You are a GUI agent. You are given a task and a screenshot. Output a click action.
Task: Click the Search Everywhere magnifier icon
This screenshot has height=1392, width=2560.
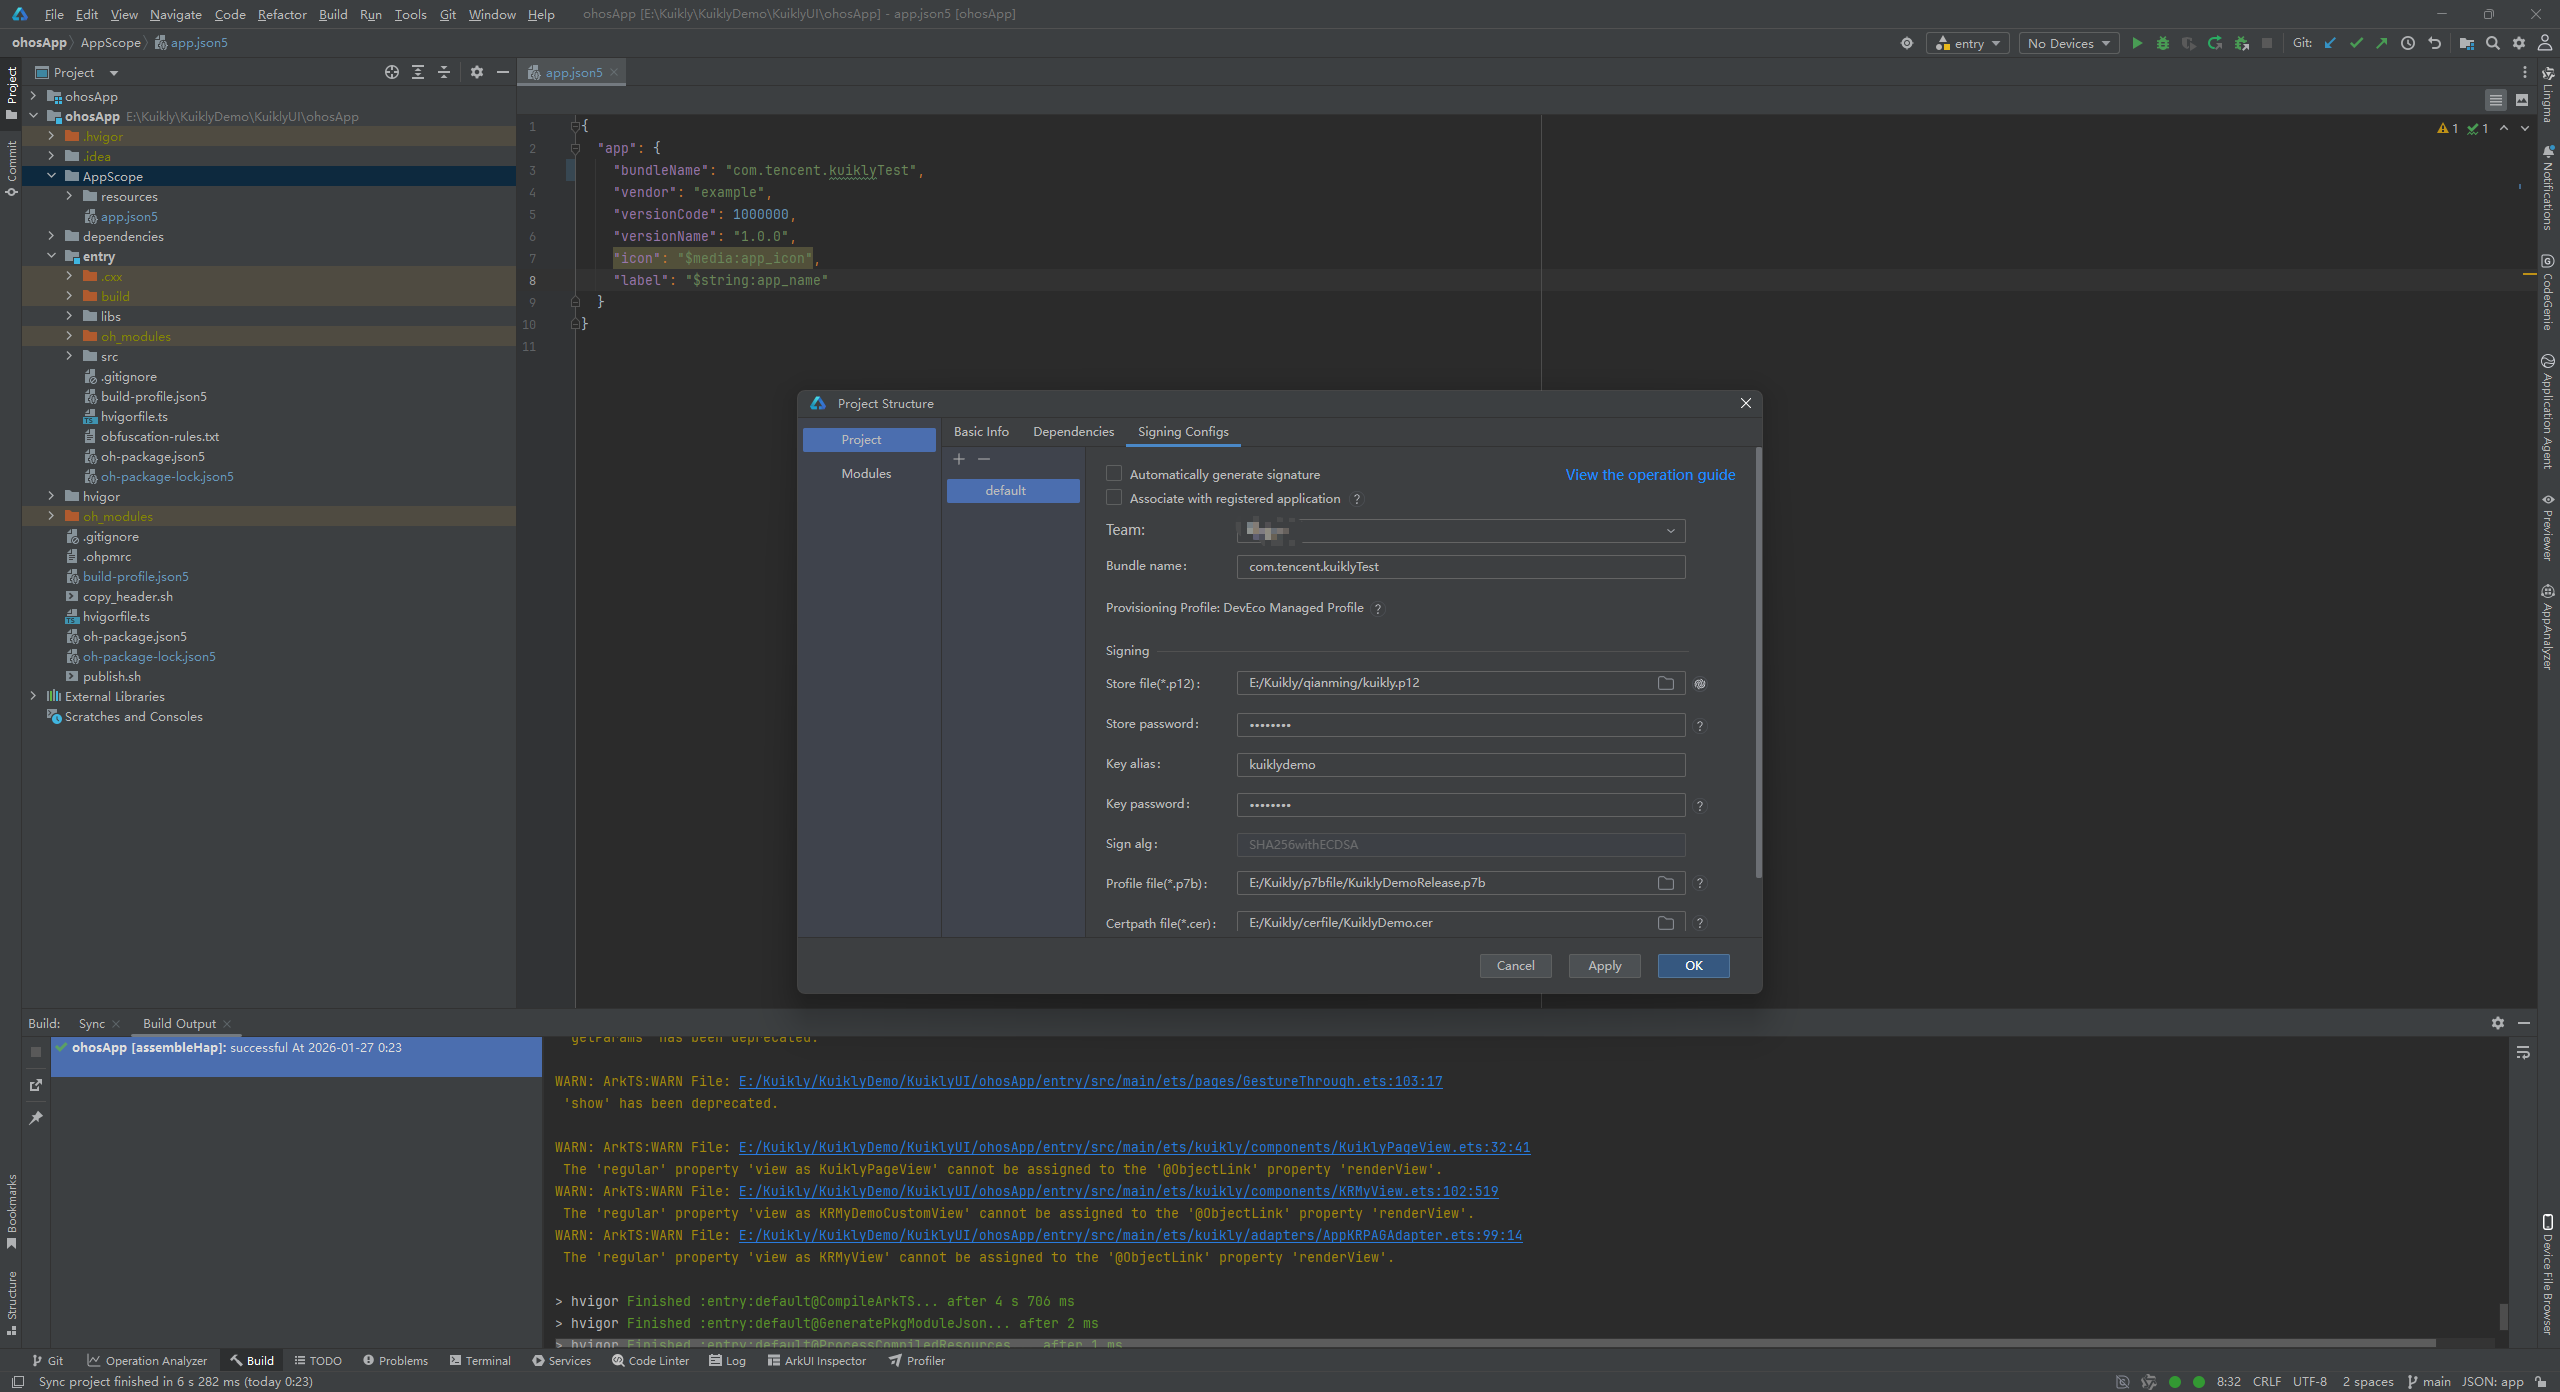[x=2493, y=43]
